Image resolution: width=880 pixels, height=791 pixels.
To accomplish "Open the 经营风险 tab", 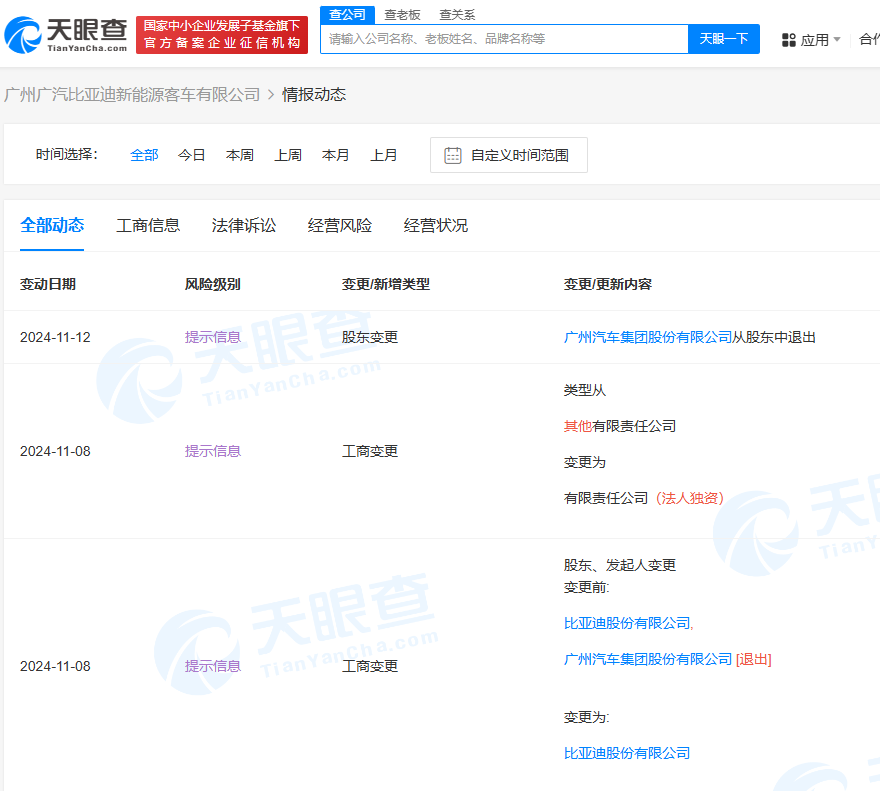I will [x=340, y=225].
